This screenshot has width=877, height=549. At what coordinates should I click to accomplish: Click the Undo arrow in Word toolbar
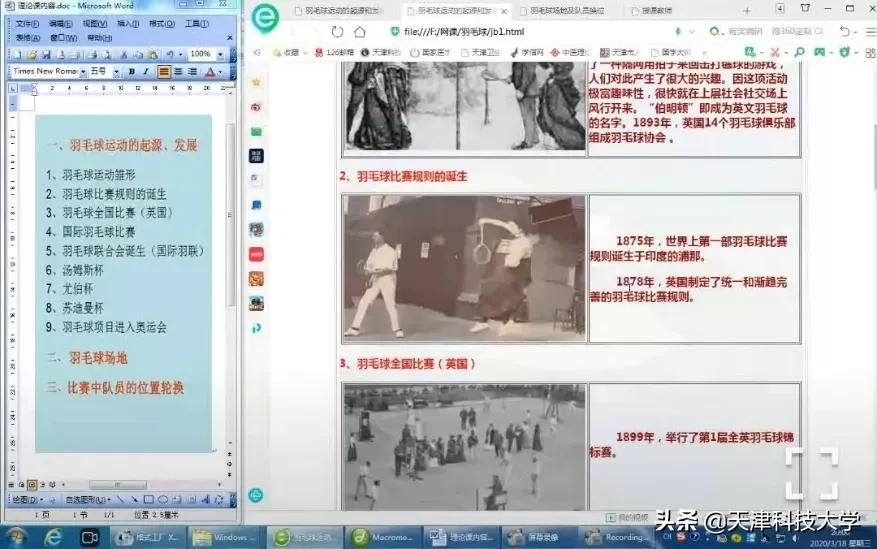point(169,54)
